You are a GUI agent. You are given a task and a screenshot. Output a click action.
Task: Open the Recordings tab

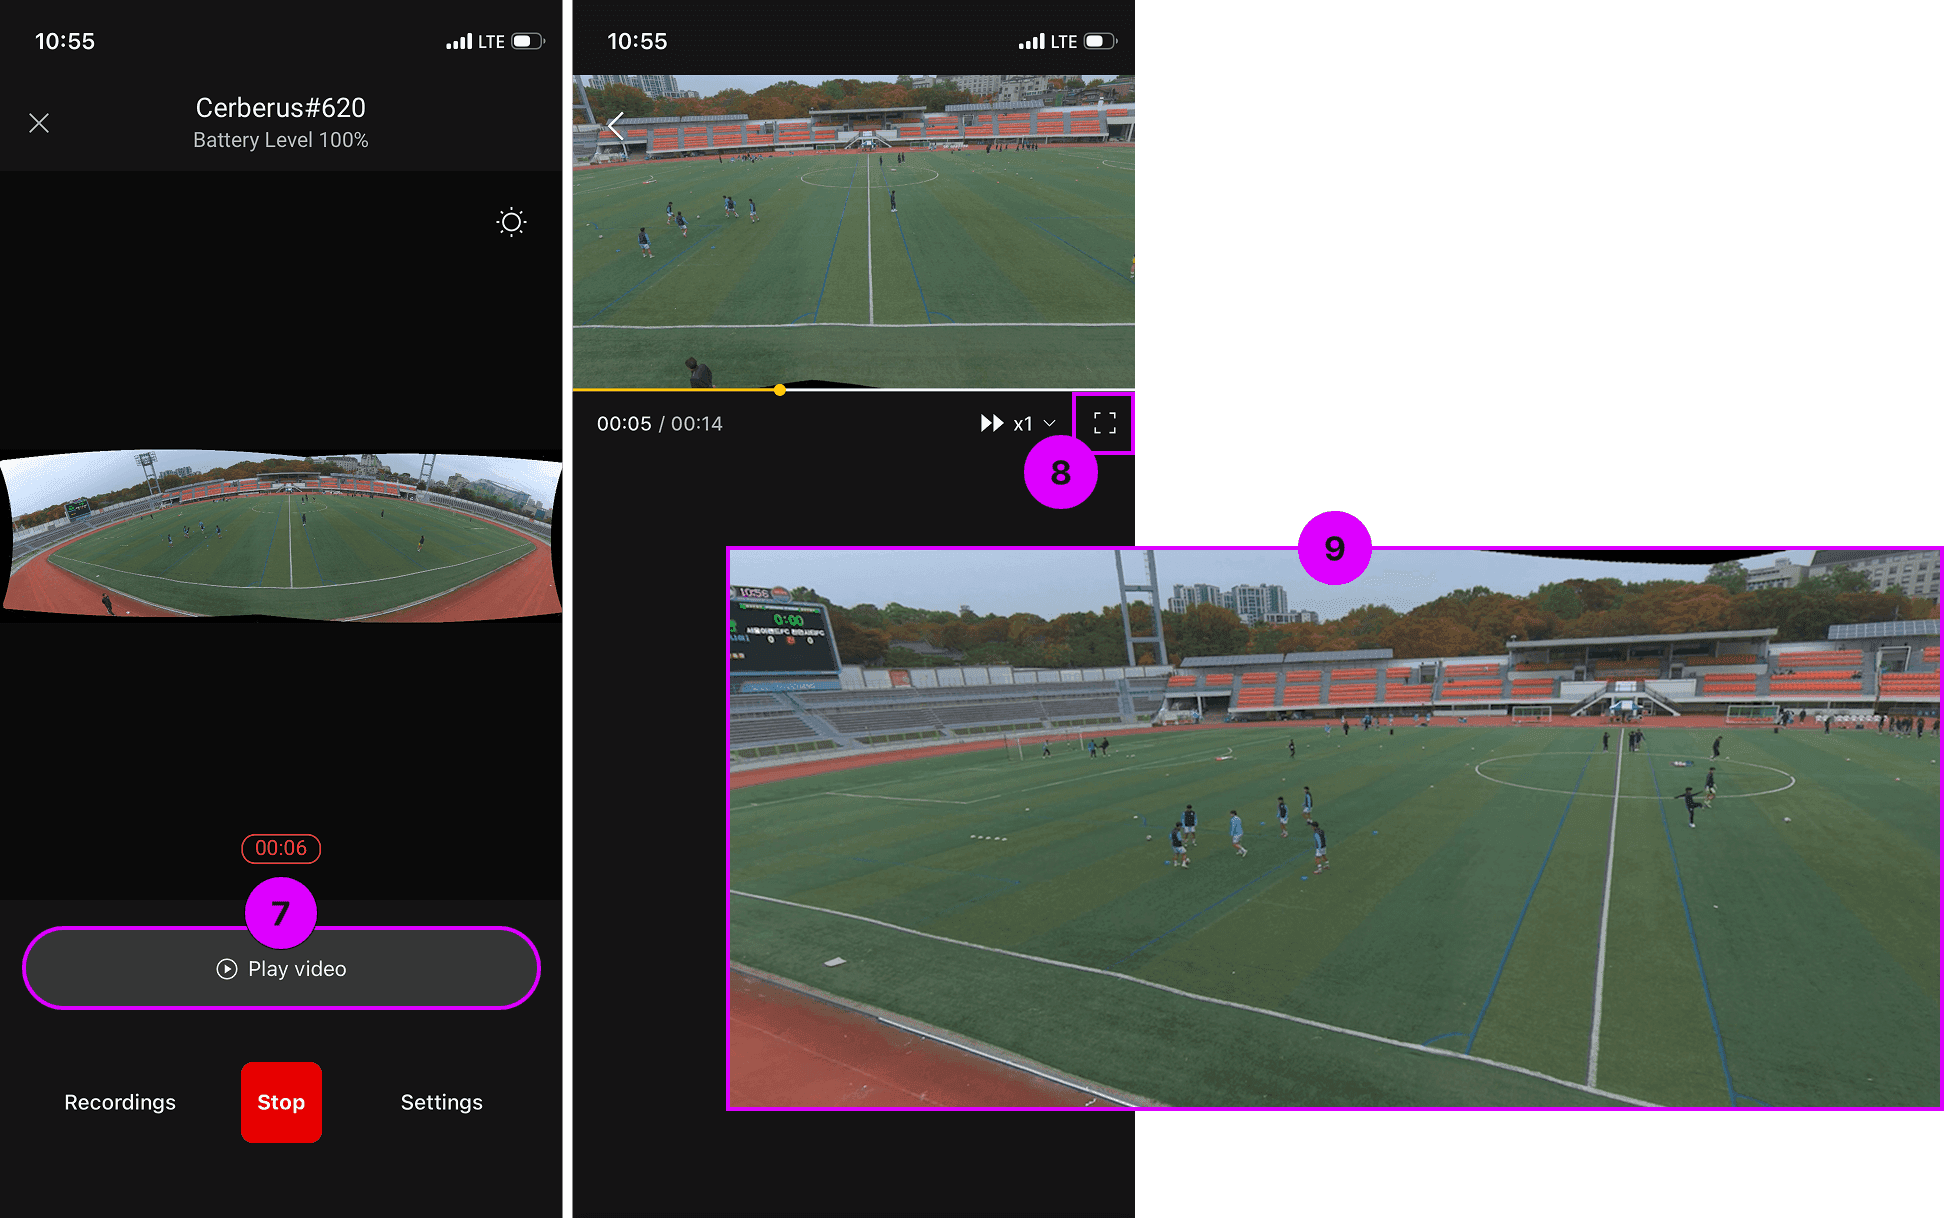120,1102
